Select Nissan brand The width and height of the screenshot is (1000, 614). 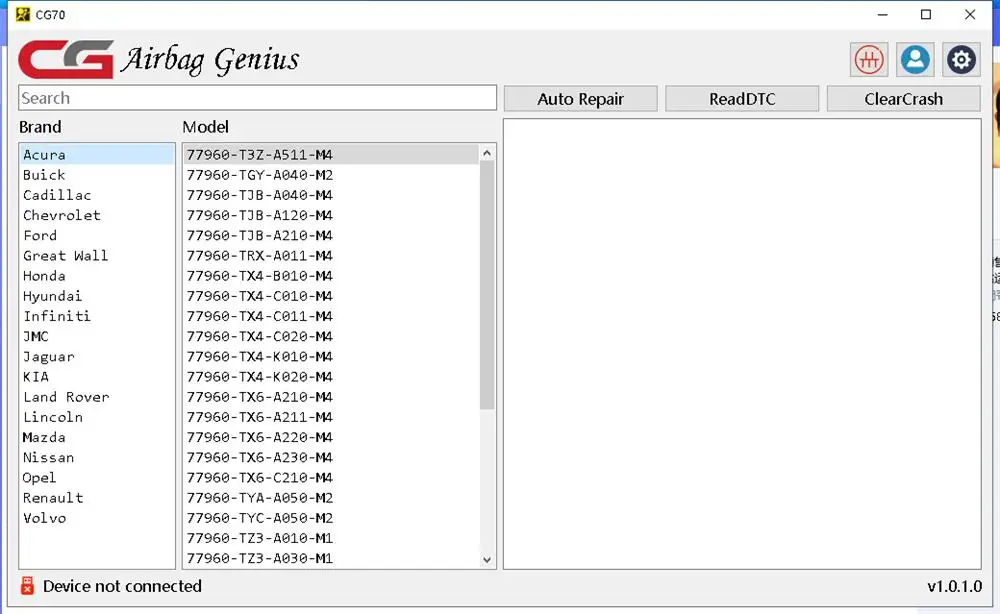click(x=96, y=457)
